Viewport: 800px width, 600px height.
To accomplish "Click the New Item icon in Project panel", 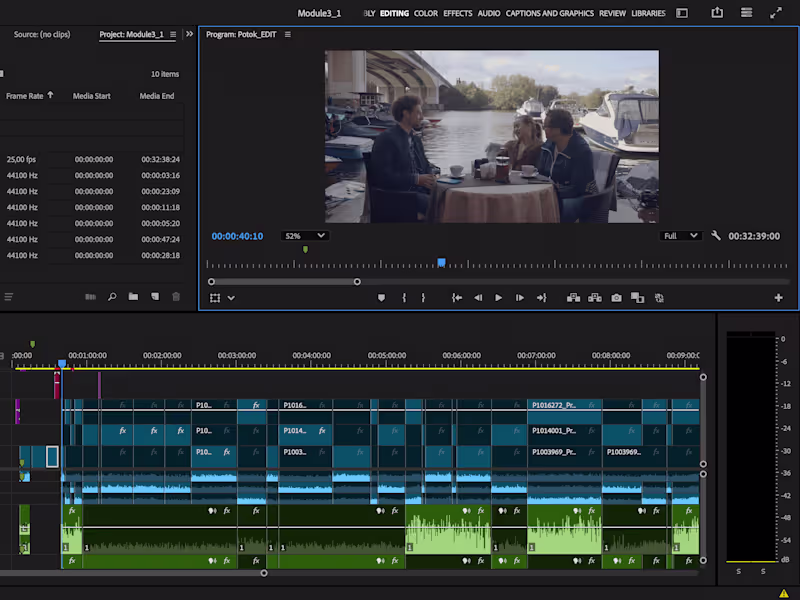I will tap(155, 297).
